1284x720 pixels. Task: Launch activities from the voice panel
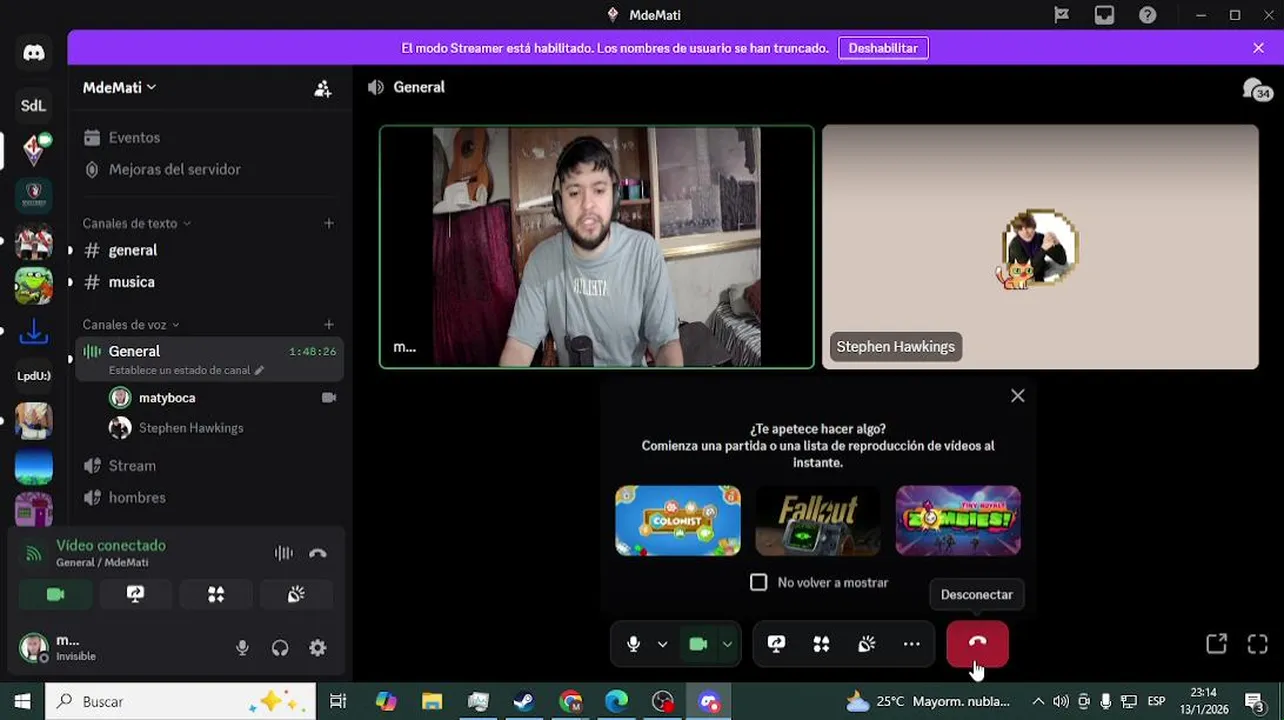[x=216, y=594]
